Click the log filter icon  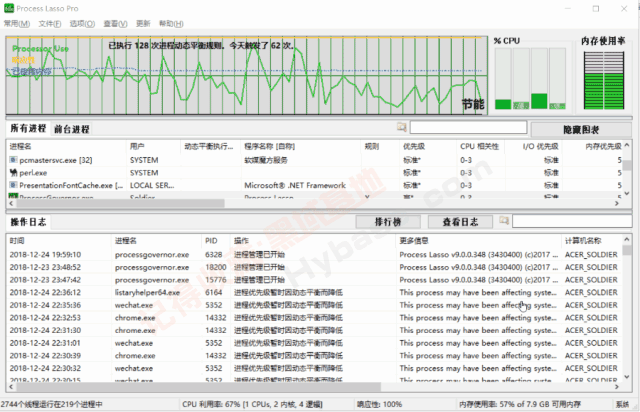504,220
